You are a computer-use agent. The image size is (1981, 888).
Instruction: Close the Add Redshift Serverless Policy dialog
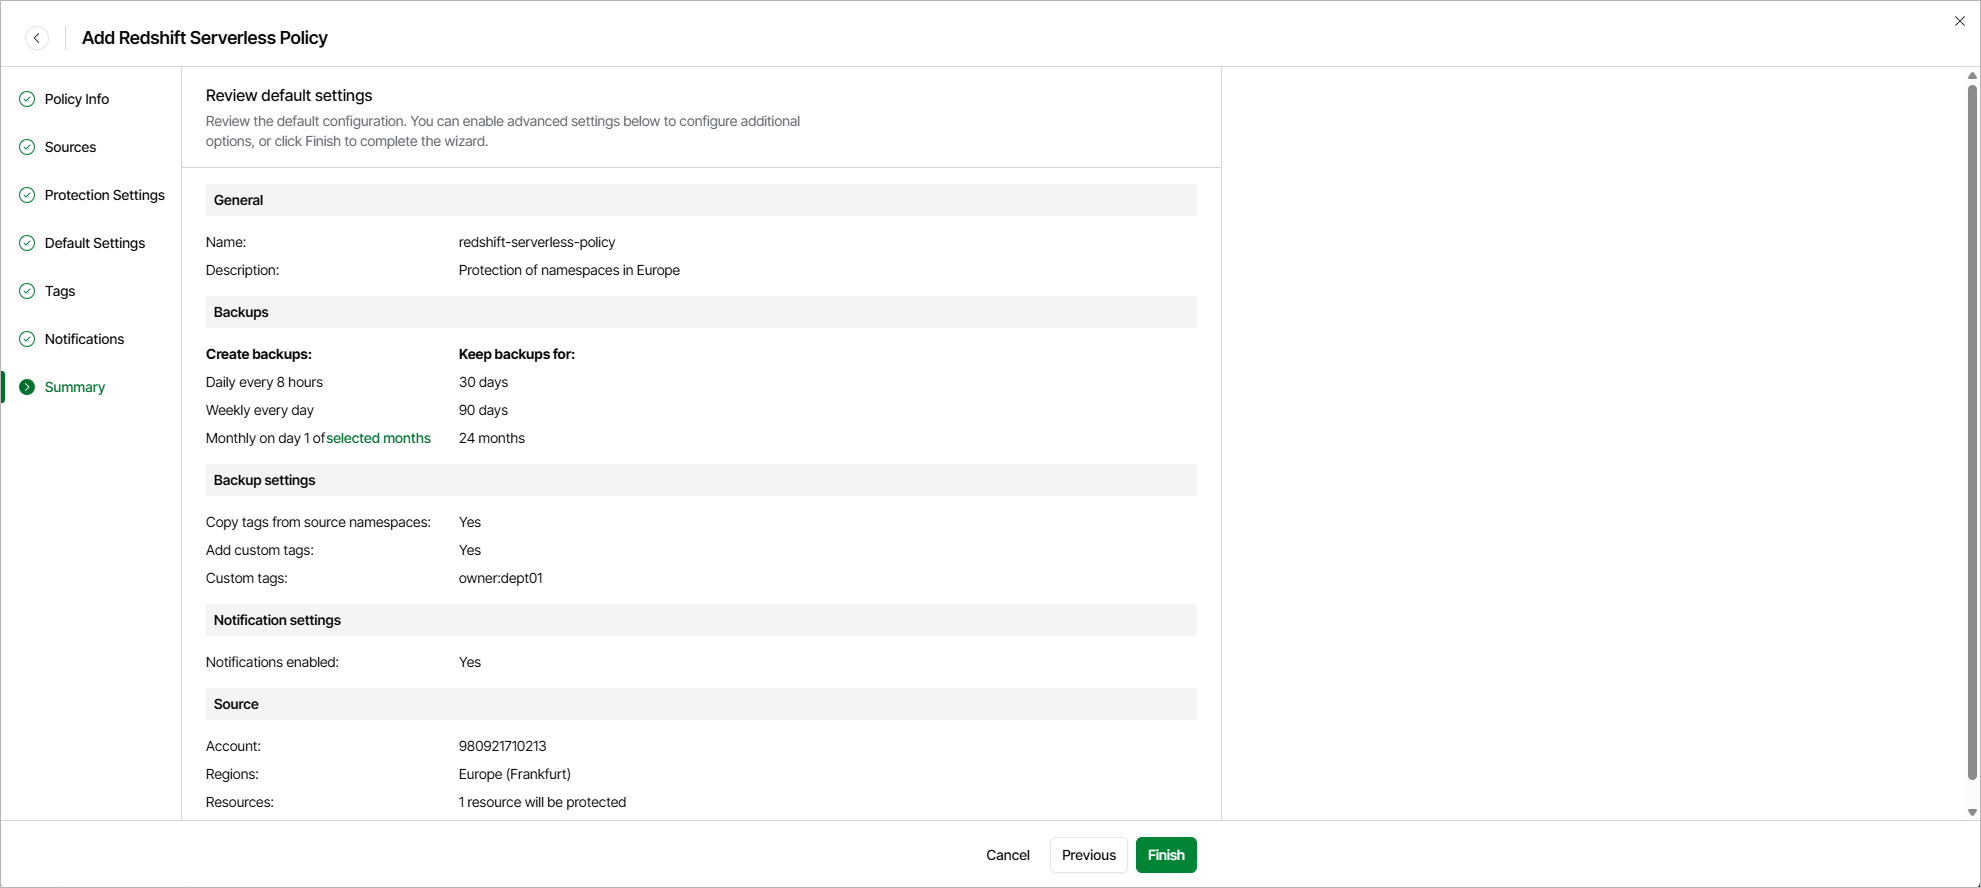[1959, 21]
